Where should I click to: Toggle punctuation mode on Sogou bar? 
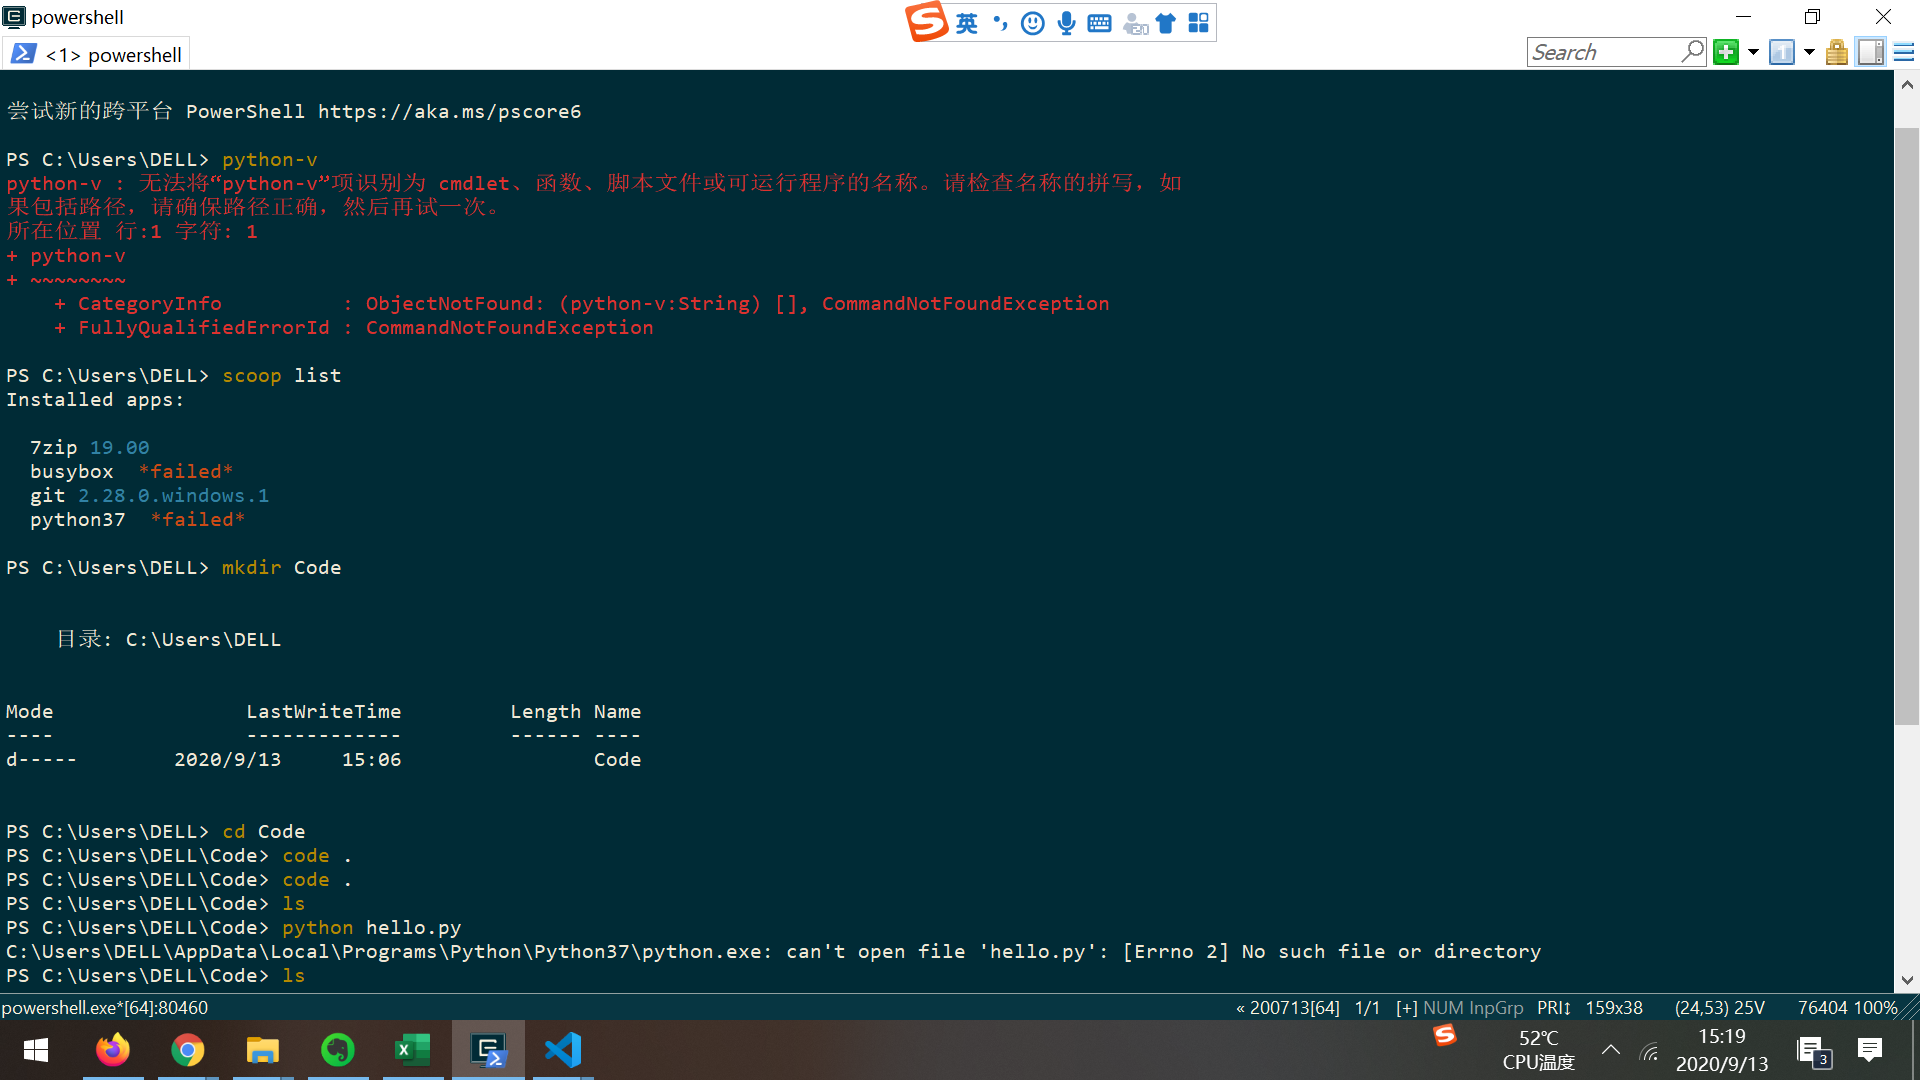(x=999, y=23)
